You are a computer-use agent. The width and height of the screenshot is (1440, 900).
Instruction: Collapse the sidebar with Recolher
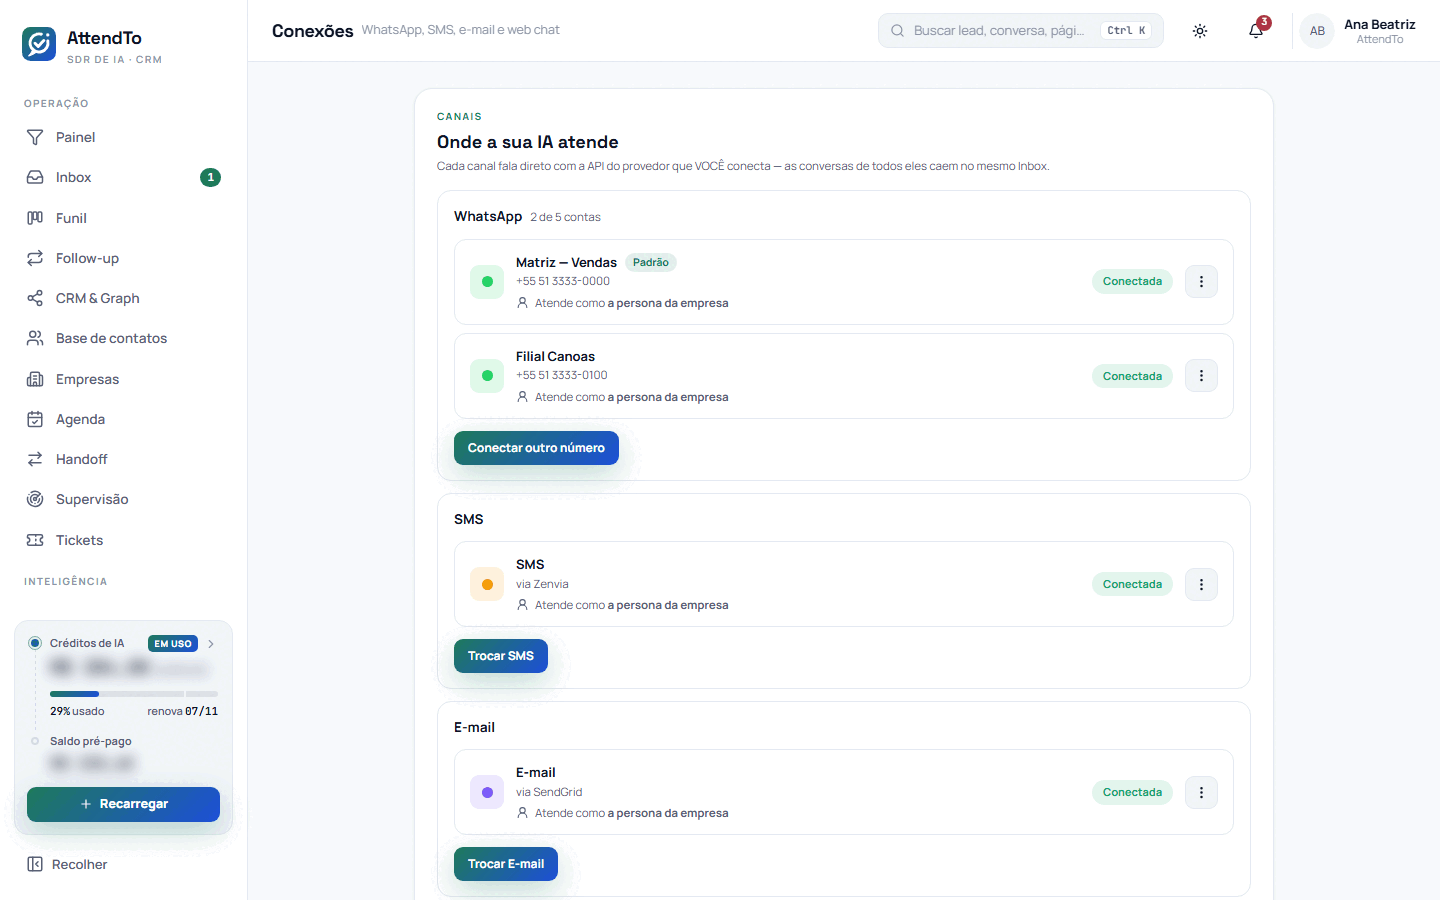[x=67, y=864]
